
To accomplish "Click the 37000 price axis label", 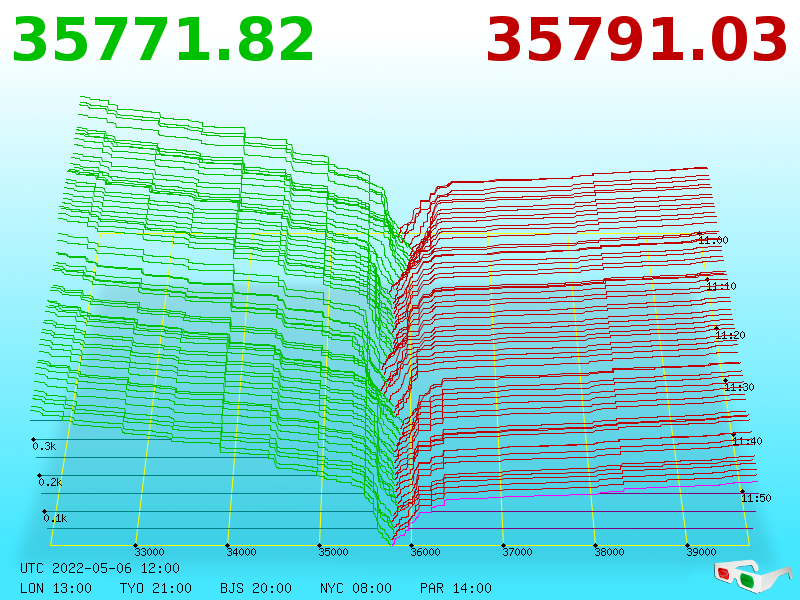I will 517,552.
